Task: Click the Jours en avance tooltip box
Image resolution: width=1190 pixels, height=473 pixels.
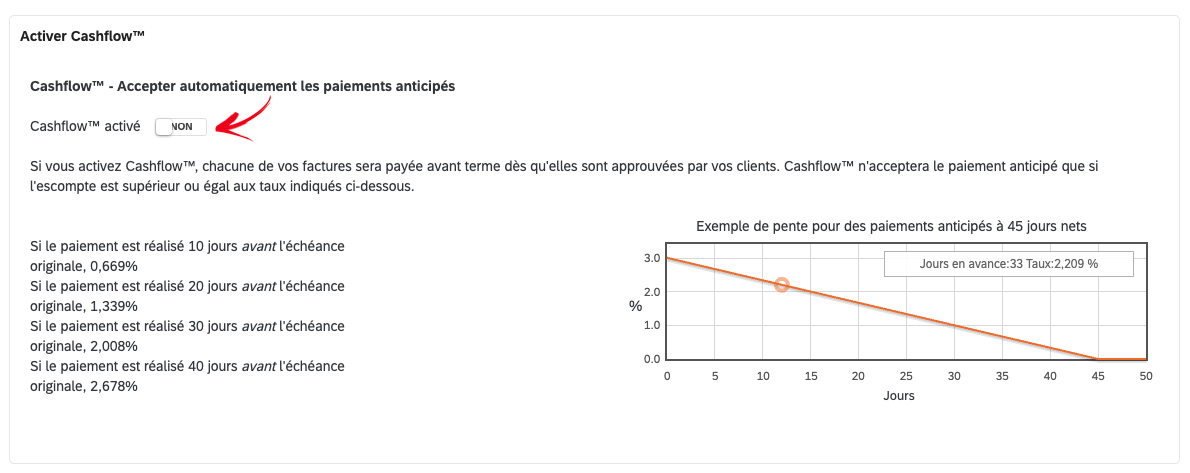Action: tap(1009, 264)
